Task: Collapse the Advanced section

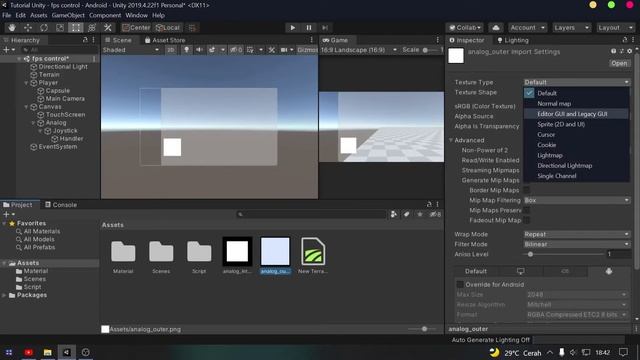Action: coord(451,140)
